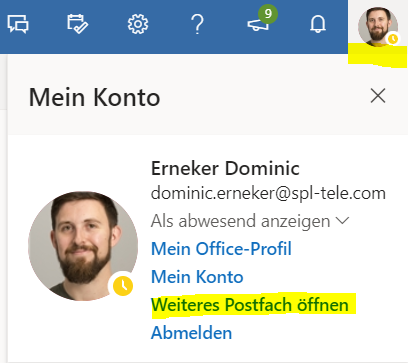Open the Mein Office-Profil link
The height and width of the screenshot is (363, 408).
pyautogui.click(x=221, y=249)
